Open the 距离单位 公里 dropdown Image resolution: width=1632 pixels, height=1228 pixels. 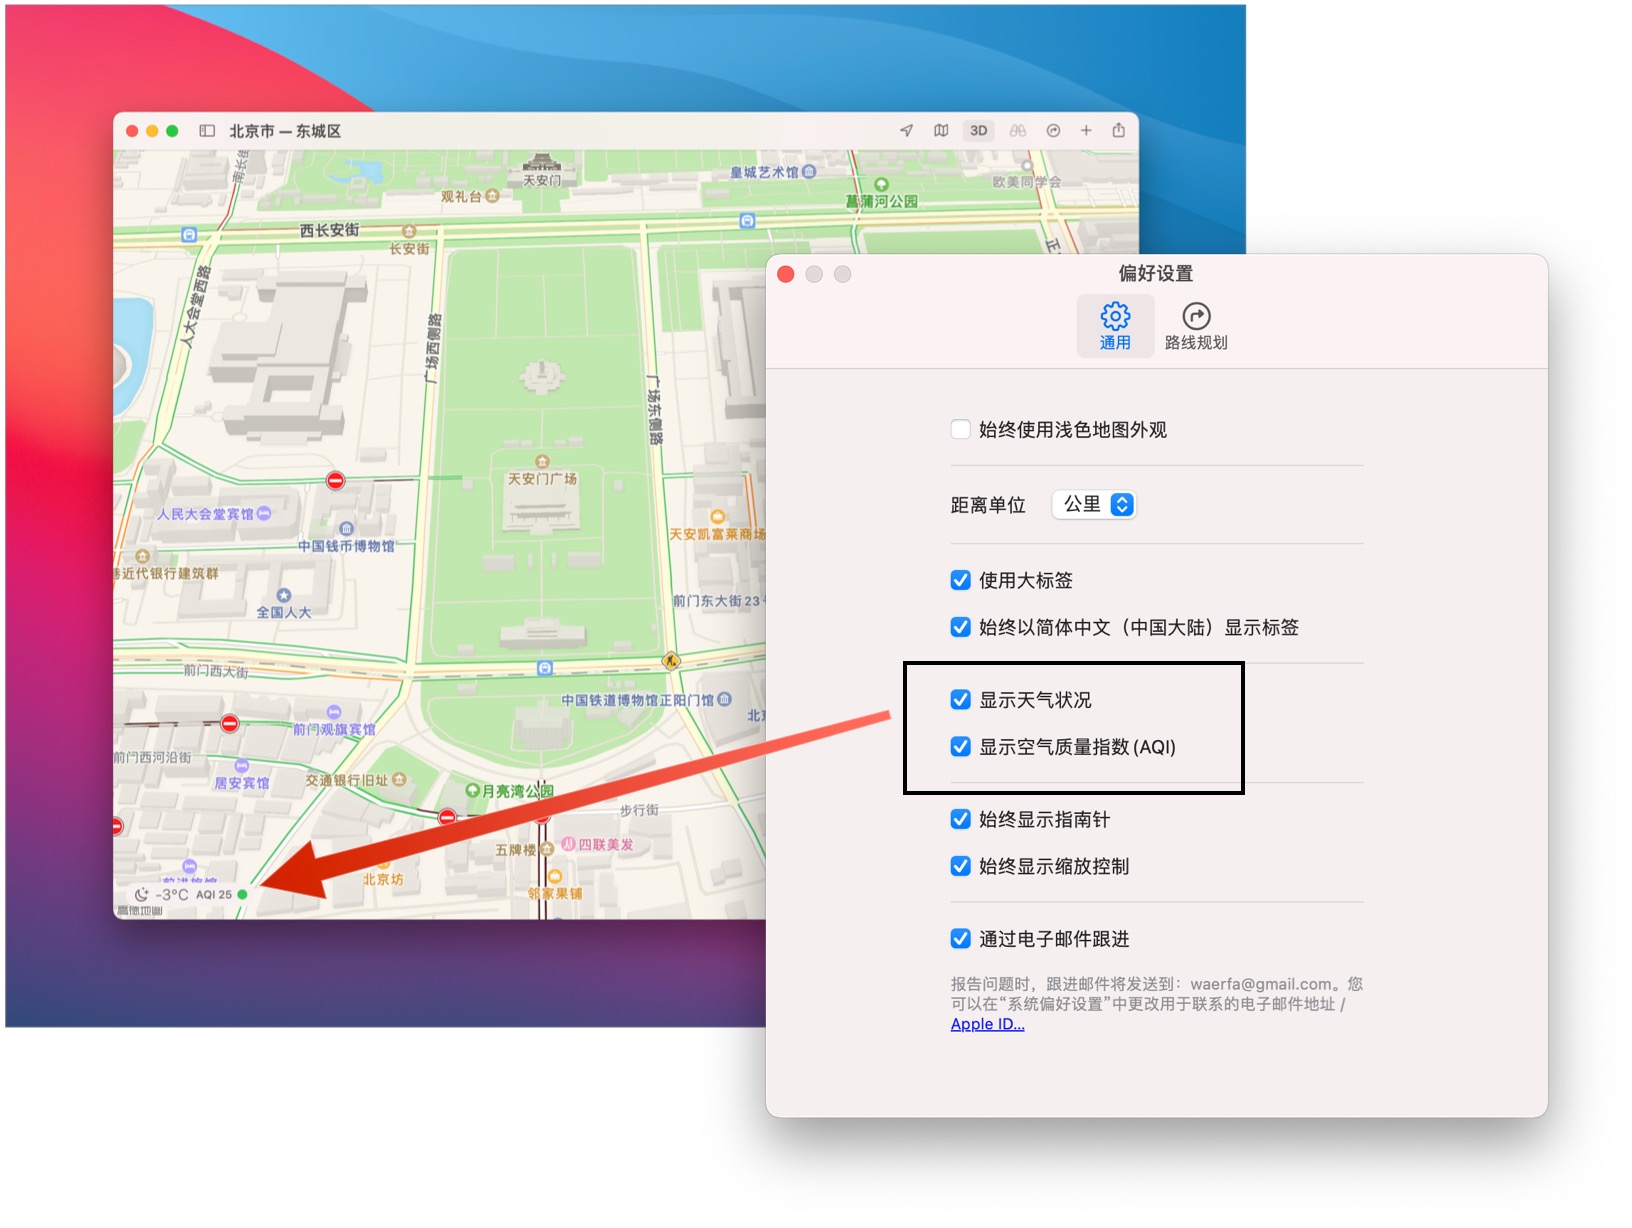pos(1094,505)
